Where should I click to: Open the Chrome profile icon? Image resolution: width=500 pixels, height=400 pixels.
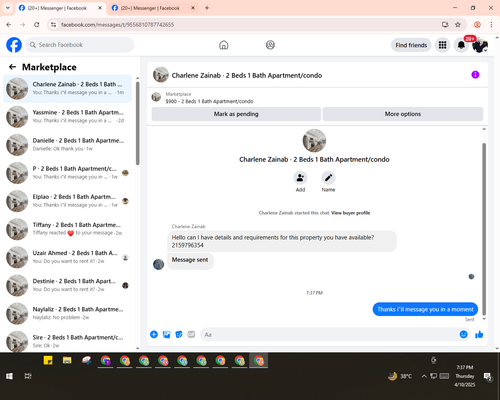(x=477, y=24)
